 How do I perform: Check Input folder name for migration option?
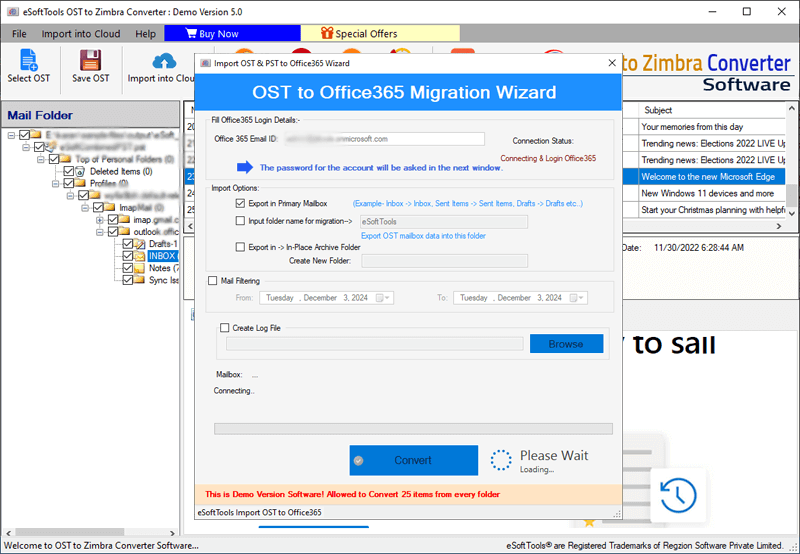240,221
